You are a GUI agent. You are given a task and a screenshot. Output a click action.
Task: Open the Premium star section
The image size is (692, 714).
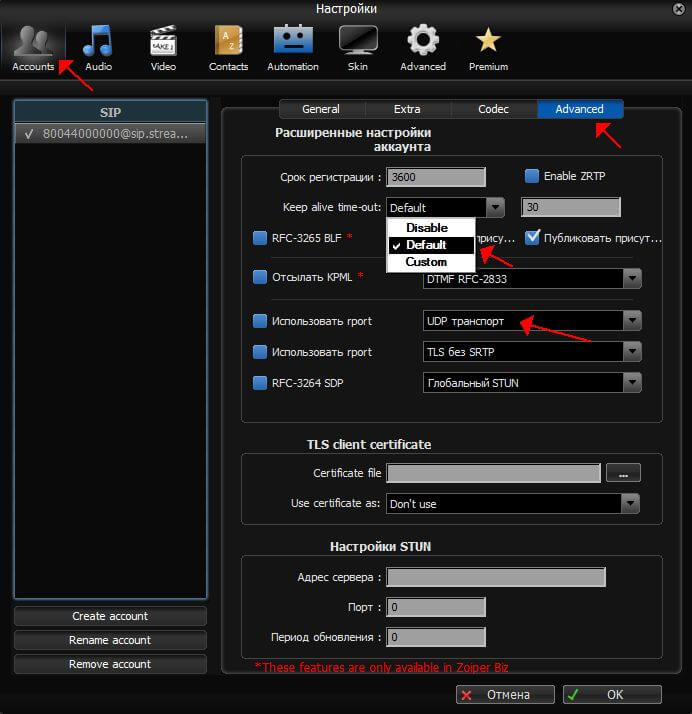[488, 48]
